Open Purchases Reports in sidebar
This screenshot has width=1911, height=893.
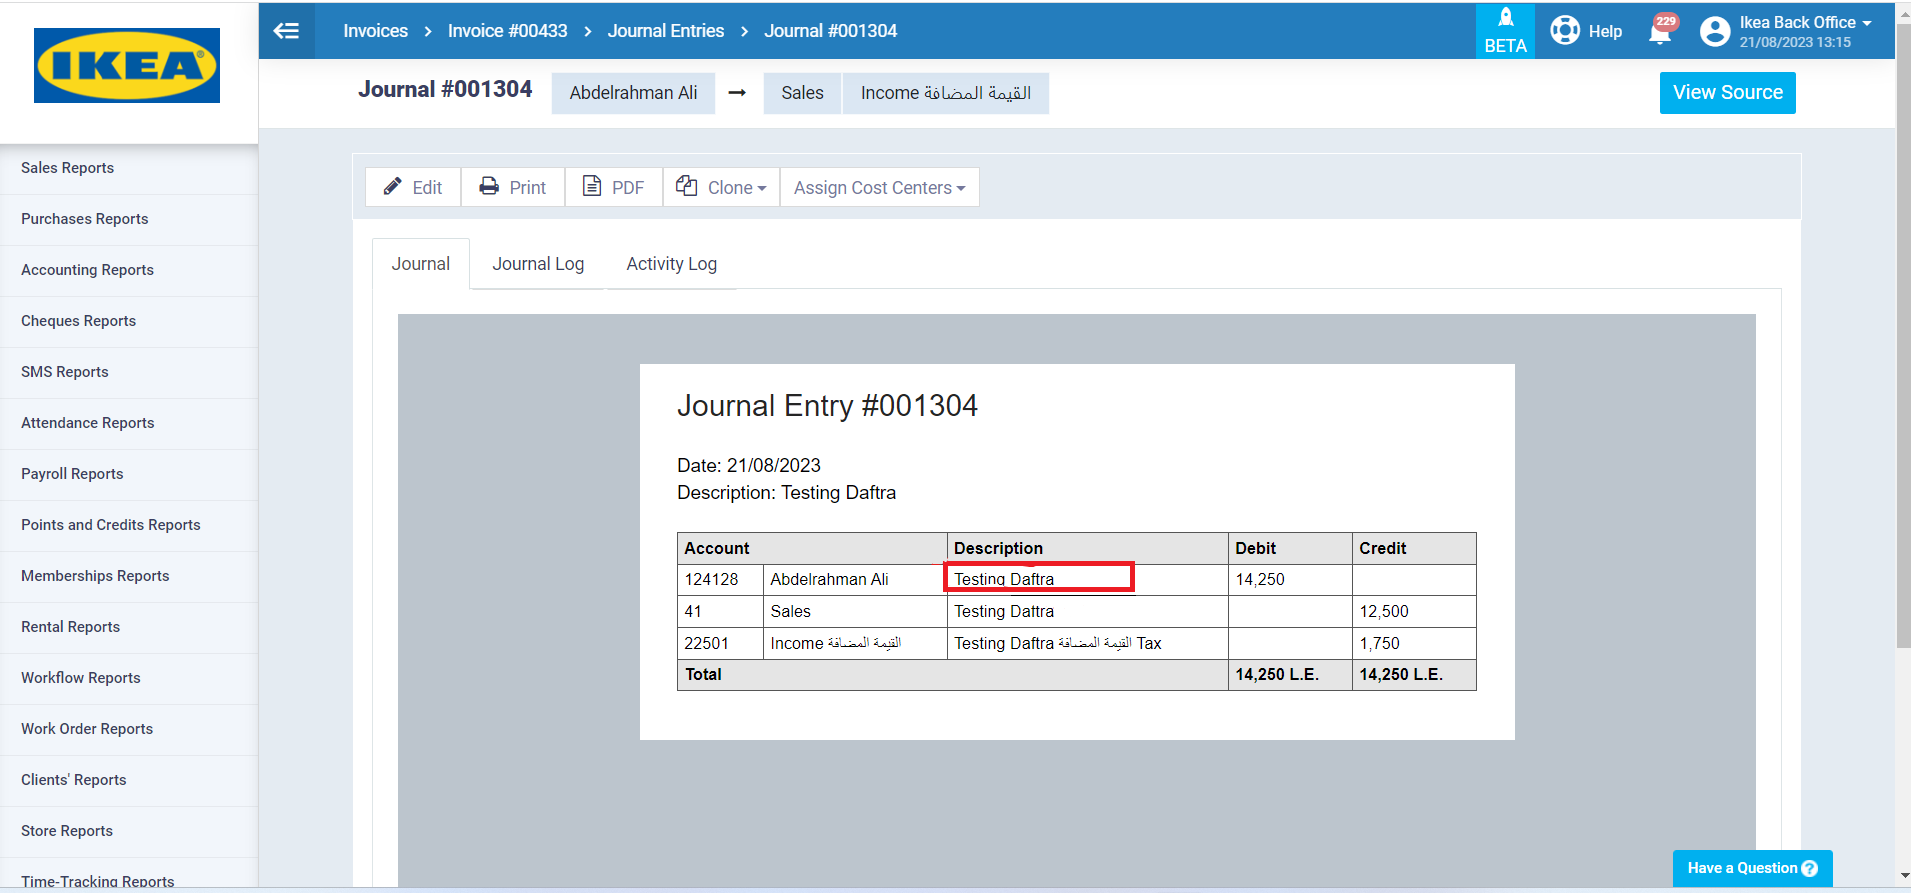[129, 219]
